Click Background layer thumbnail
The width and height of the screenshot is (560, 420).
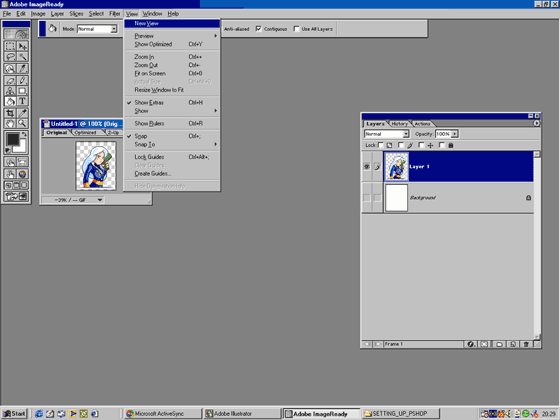[396, 198]
